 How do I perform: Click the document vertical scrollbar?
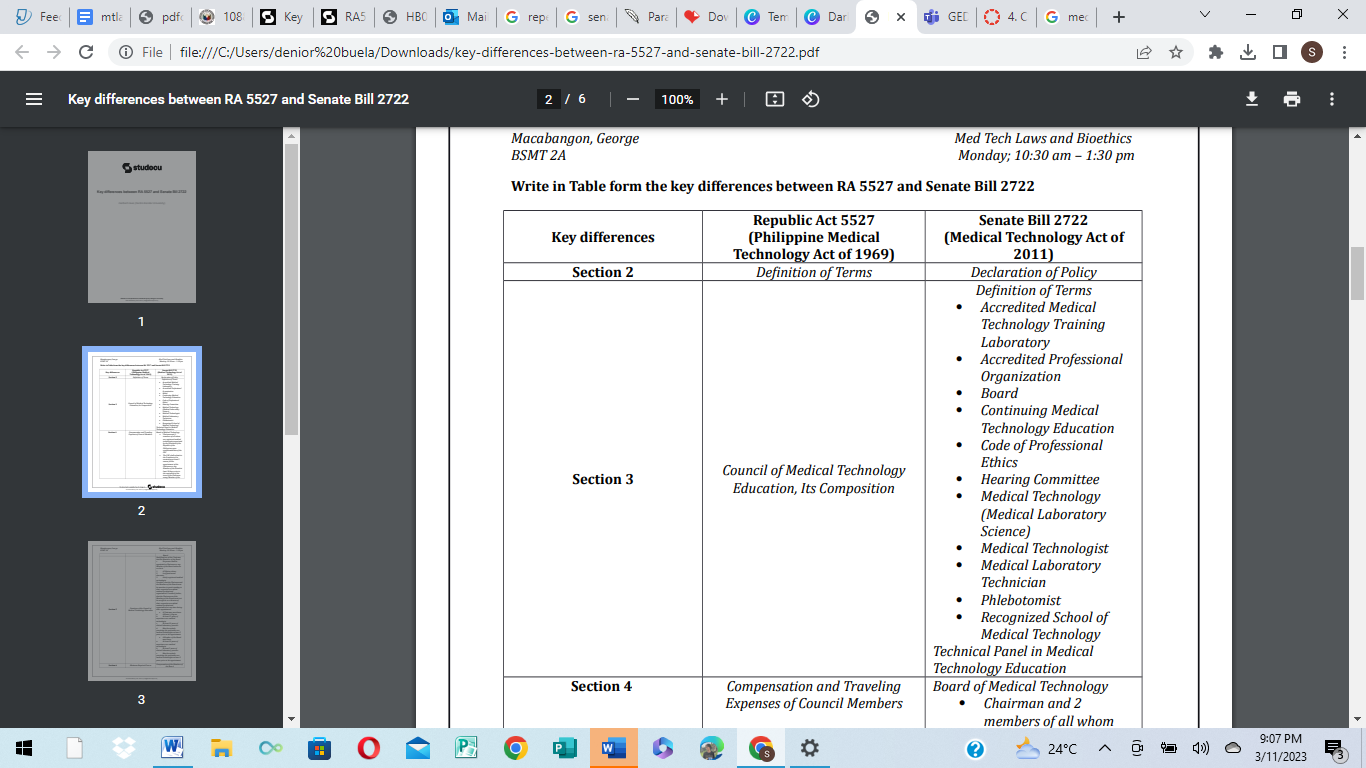[x=1357, y=273]
